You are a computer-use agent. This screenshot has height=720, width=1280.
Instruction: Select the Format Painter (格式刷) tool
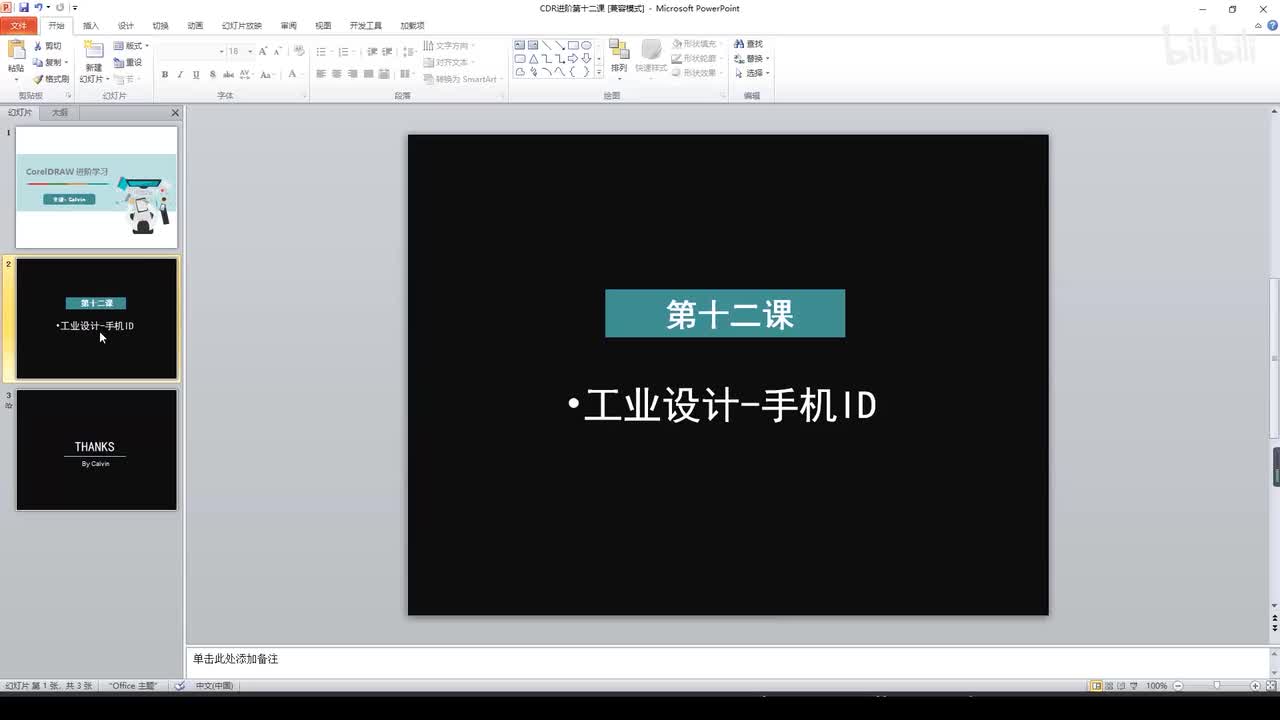click(51, 79)
